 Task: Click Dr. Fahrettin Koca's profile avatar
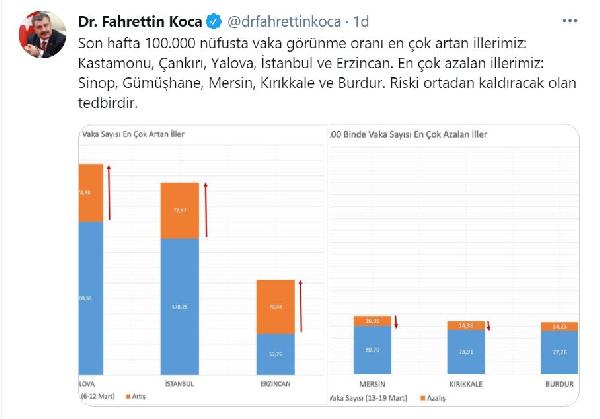(x=38, y=35)
